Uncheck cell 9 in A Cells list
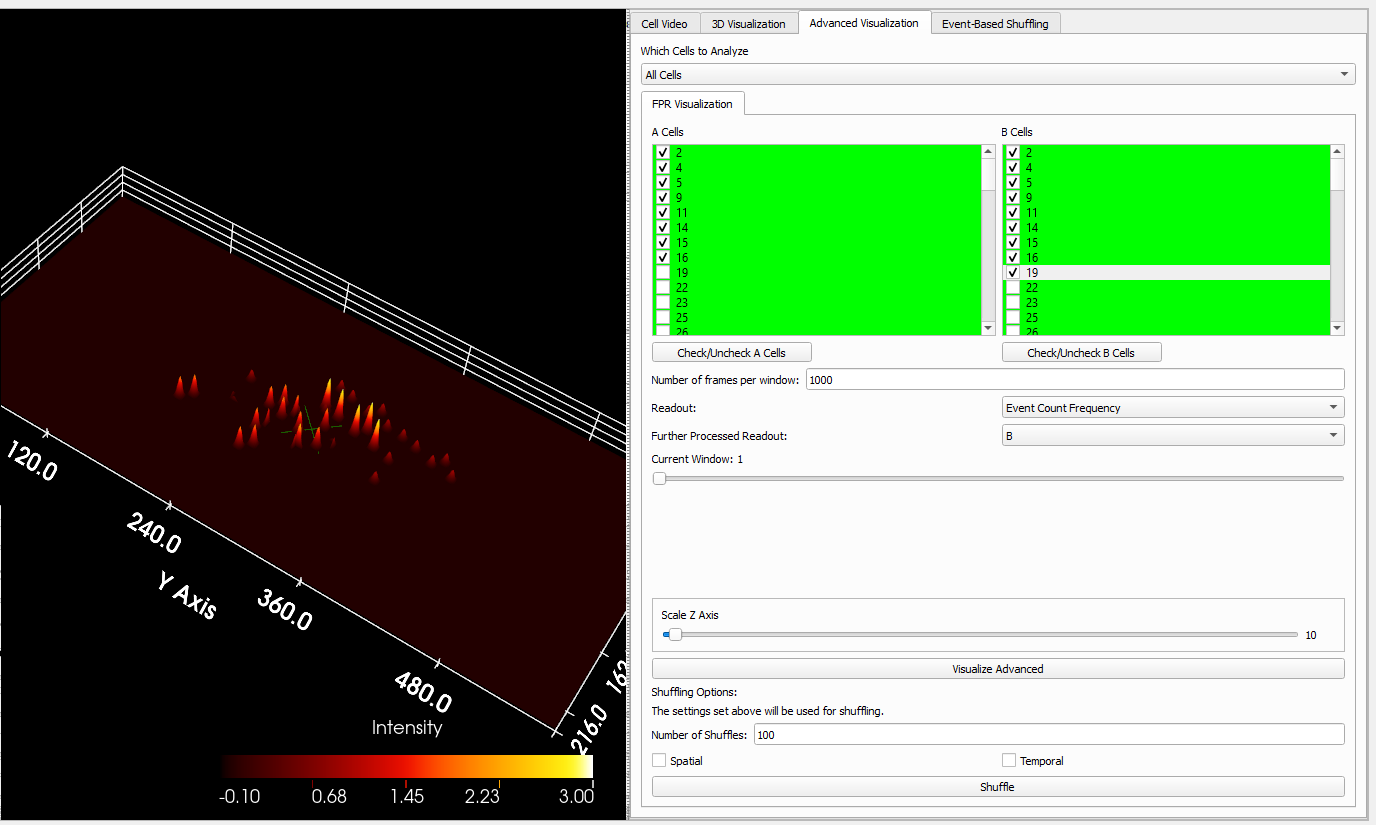This screenshot has height=825, width=1376. coord(663,198)
